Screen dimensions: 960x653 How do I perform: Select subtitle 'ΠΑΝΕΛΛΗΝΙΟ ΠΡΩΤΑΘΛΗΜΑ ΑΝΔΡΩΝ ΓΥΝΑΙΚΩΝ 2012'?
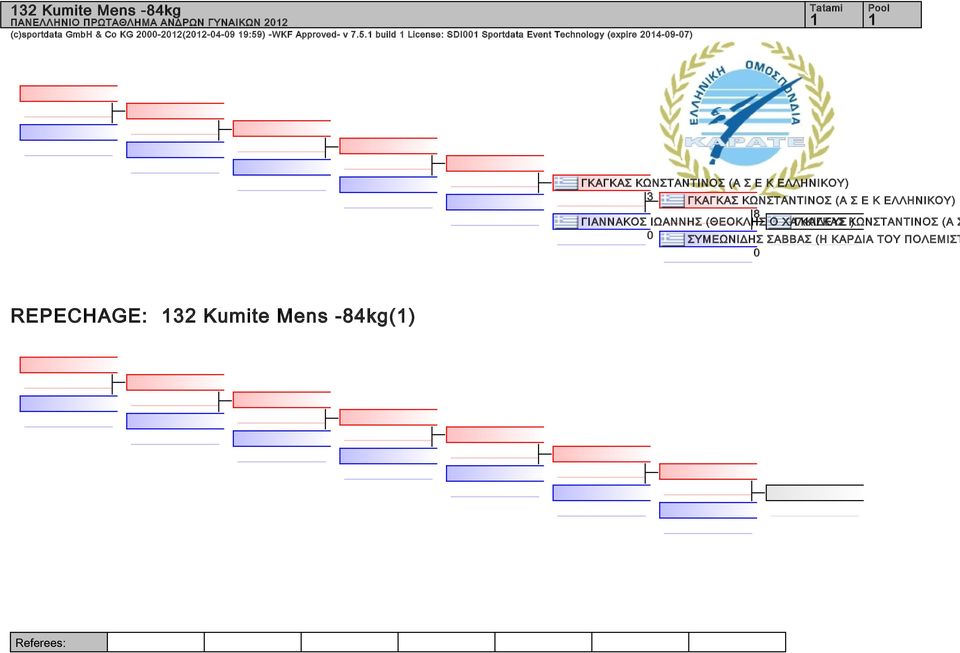coord(149,22)
